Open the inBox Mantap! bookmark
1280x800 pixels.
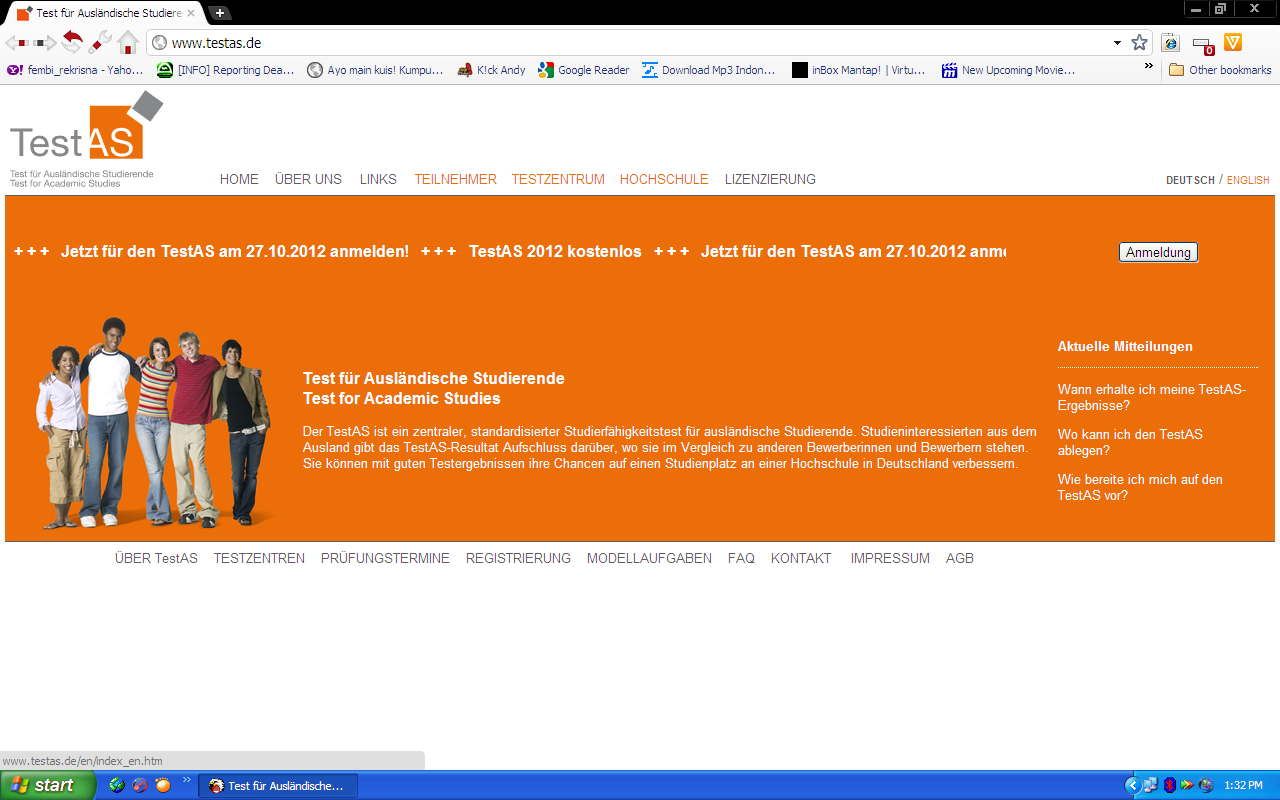[859, 70]
